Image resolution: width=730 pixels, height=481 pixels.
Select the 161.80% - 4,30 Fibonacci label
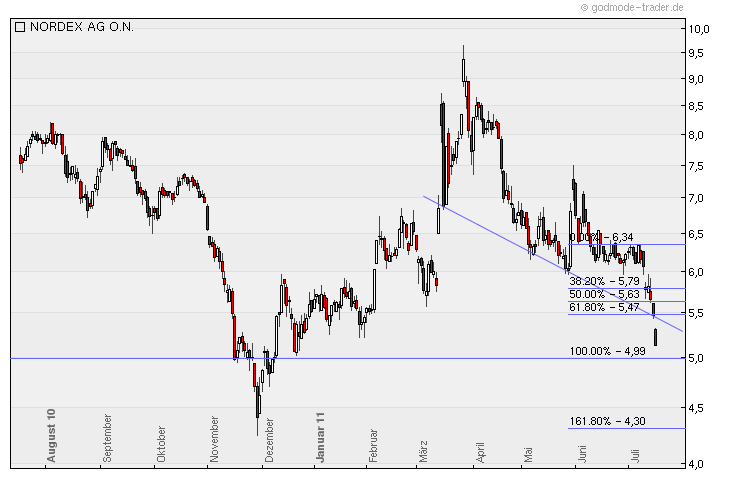point(608,421)
